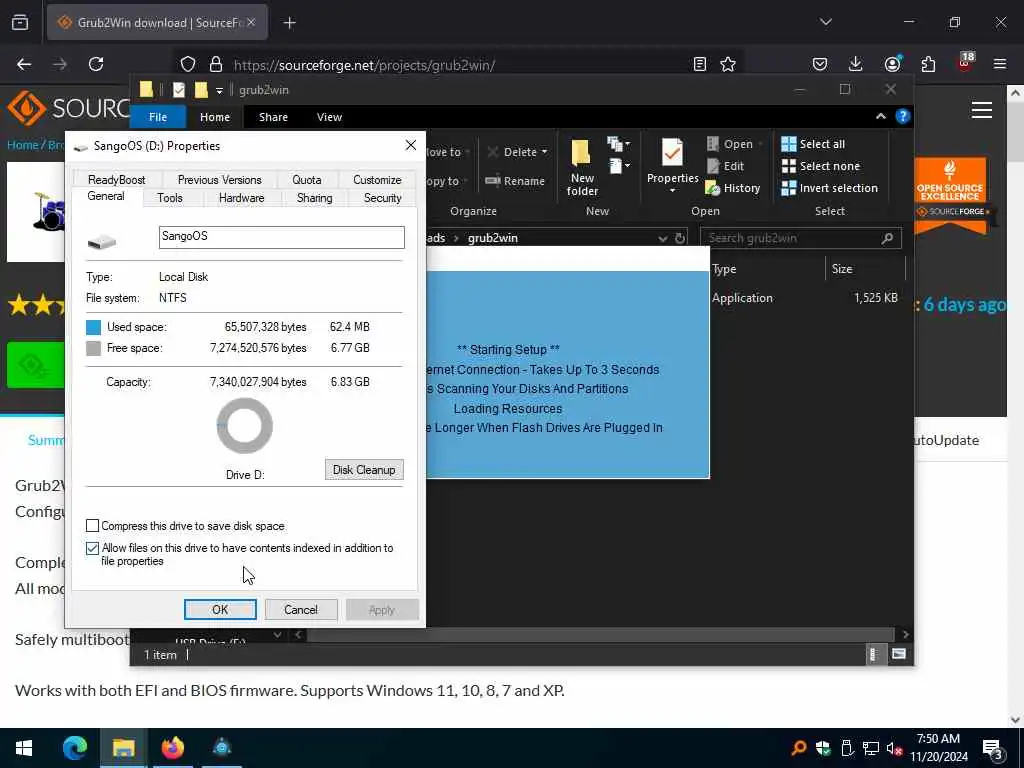Edit the SangoOS volume label field
The height and width of the screenshot is (768, 1024).
pos(281,236)
